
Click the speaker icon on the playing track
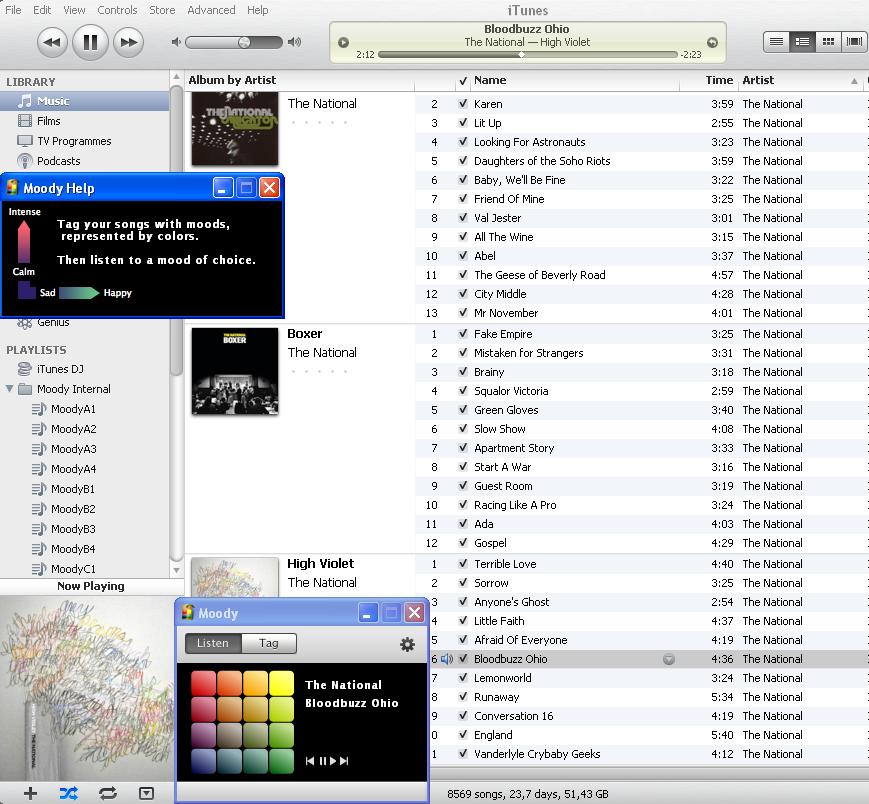coord(447,659)
